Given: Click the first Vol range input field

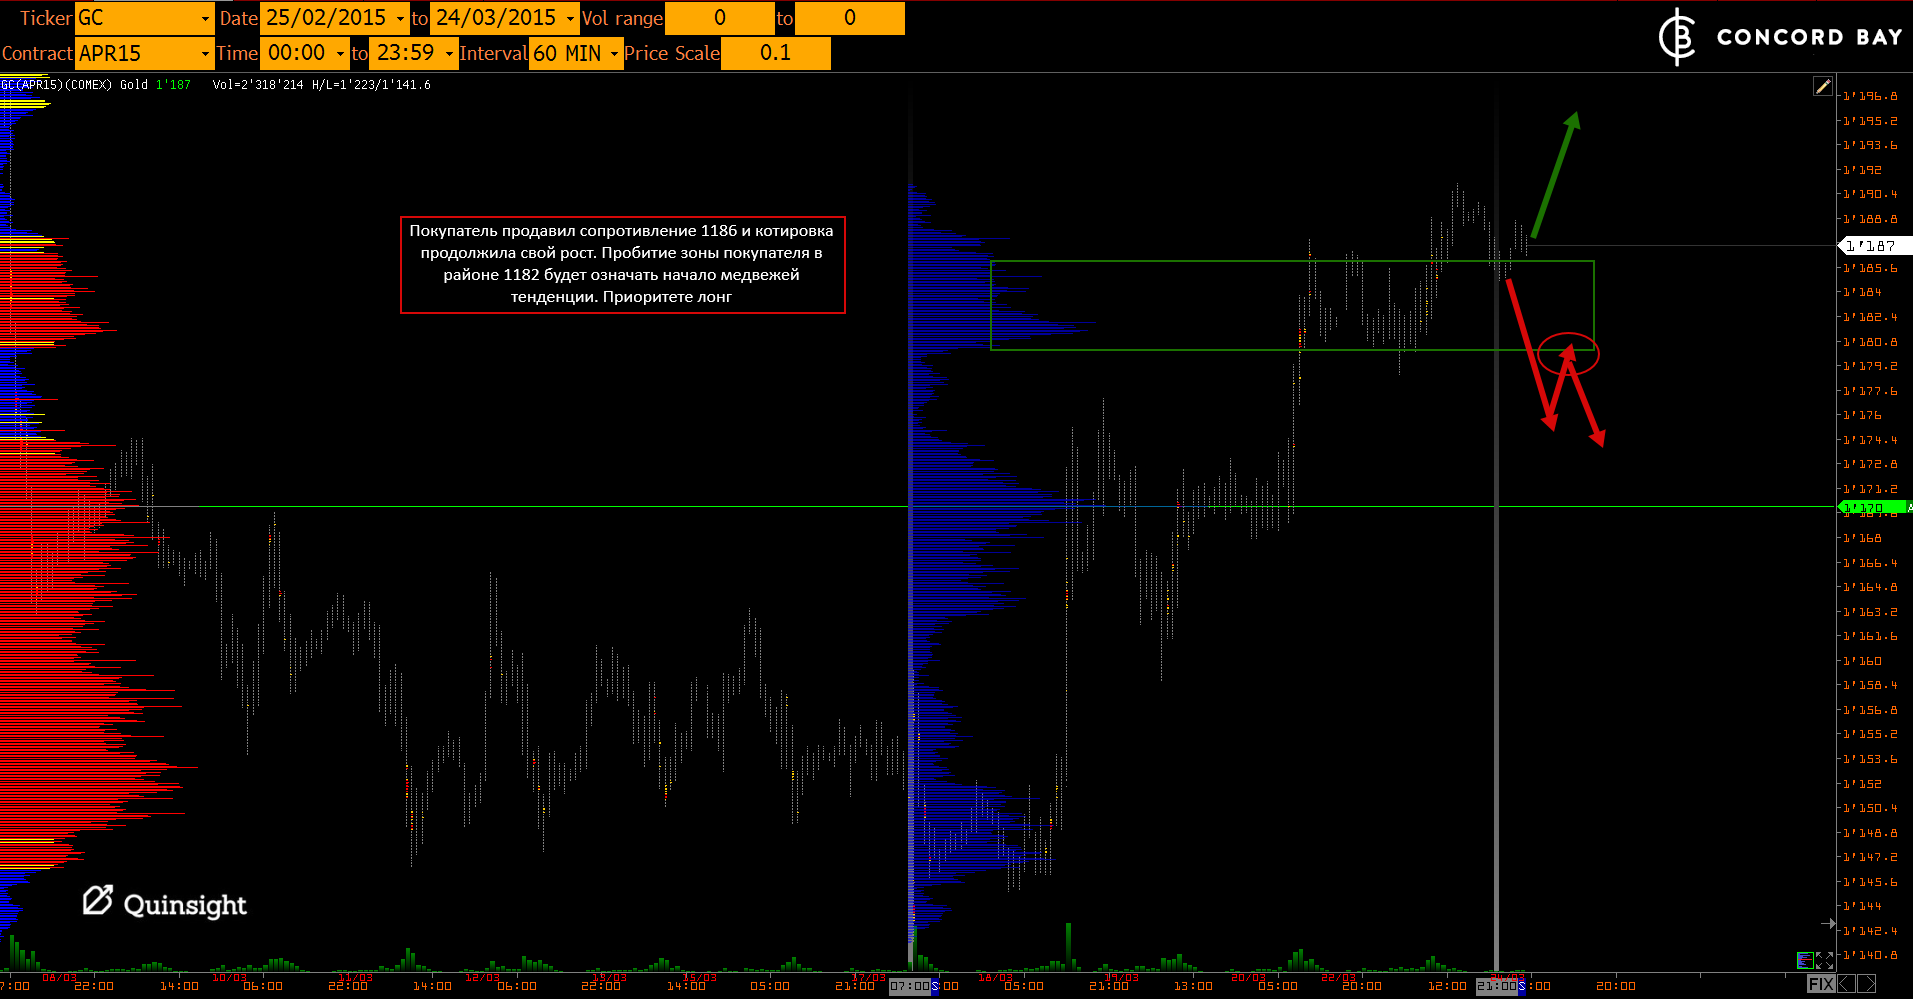Looking at the screenshot, I should [x=720, y=18].
